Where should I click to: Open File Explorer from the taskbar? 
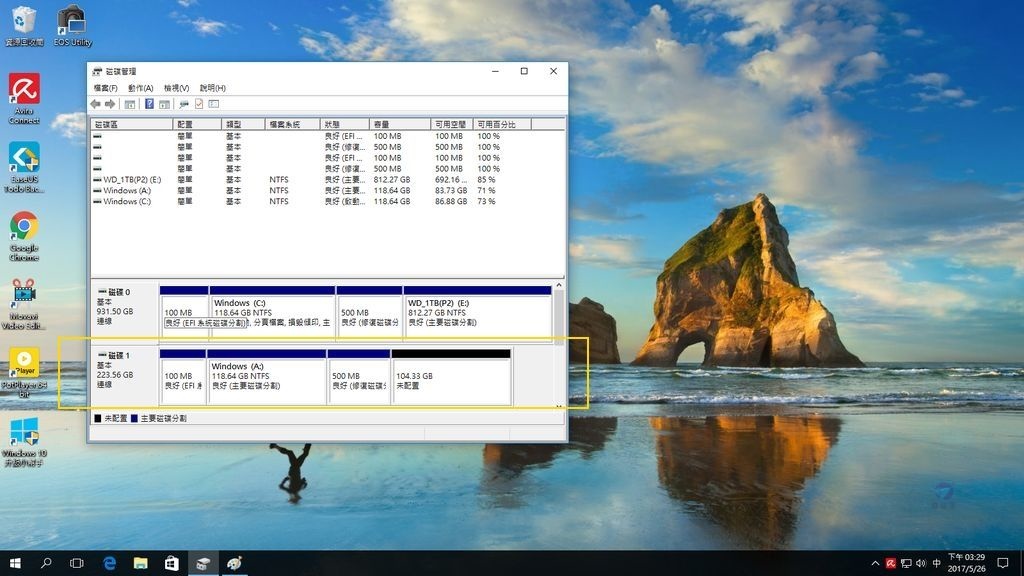point(140,563)
